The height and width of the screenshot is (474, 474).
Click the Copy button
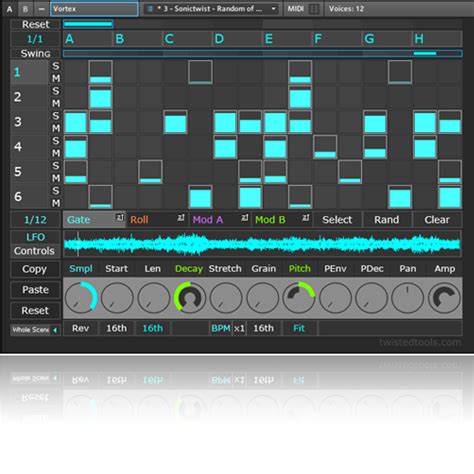click(x=35, y=269)
